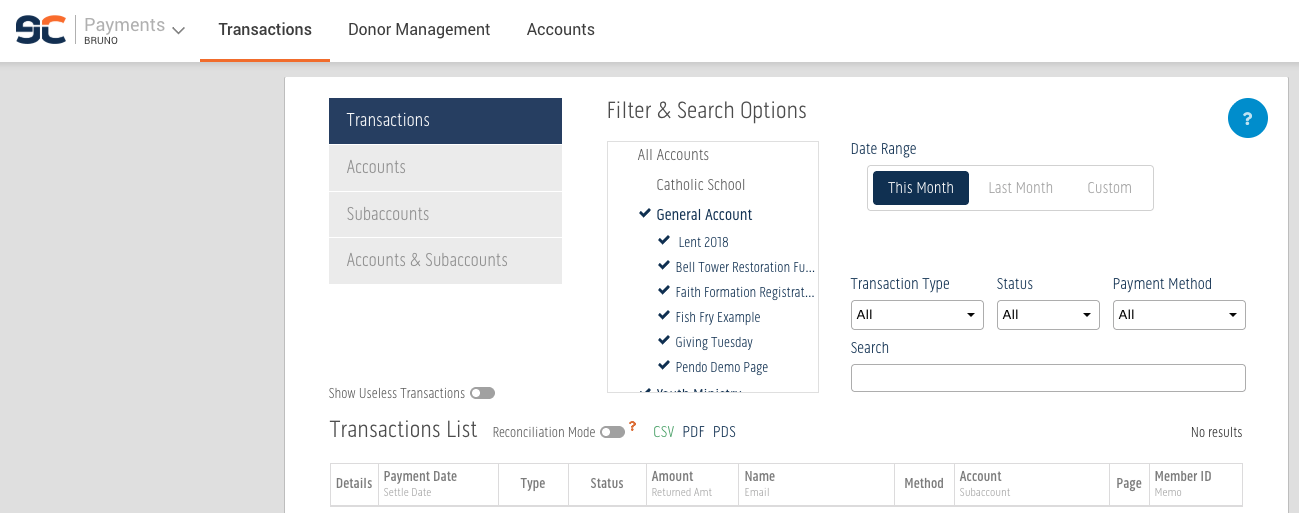Click the SC logo icon
The height and width of the screenshot is (513, 1299).
pyautogui.click(x=41, y=30)
